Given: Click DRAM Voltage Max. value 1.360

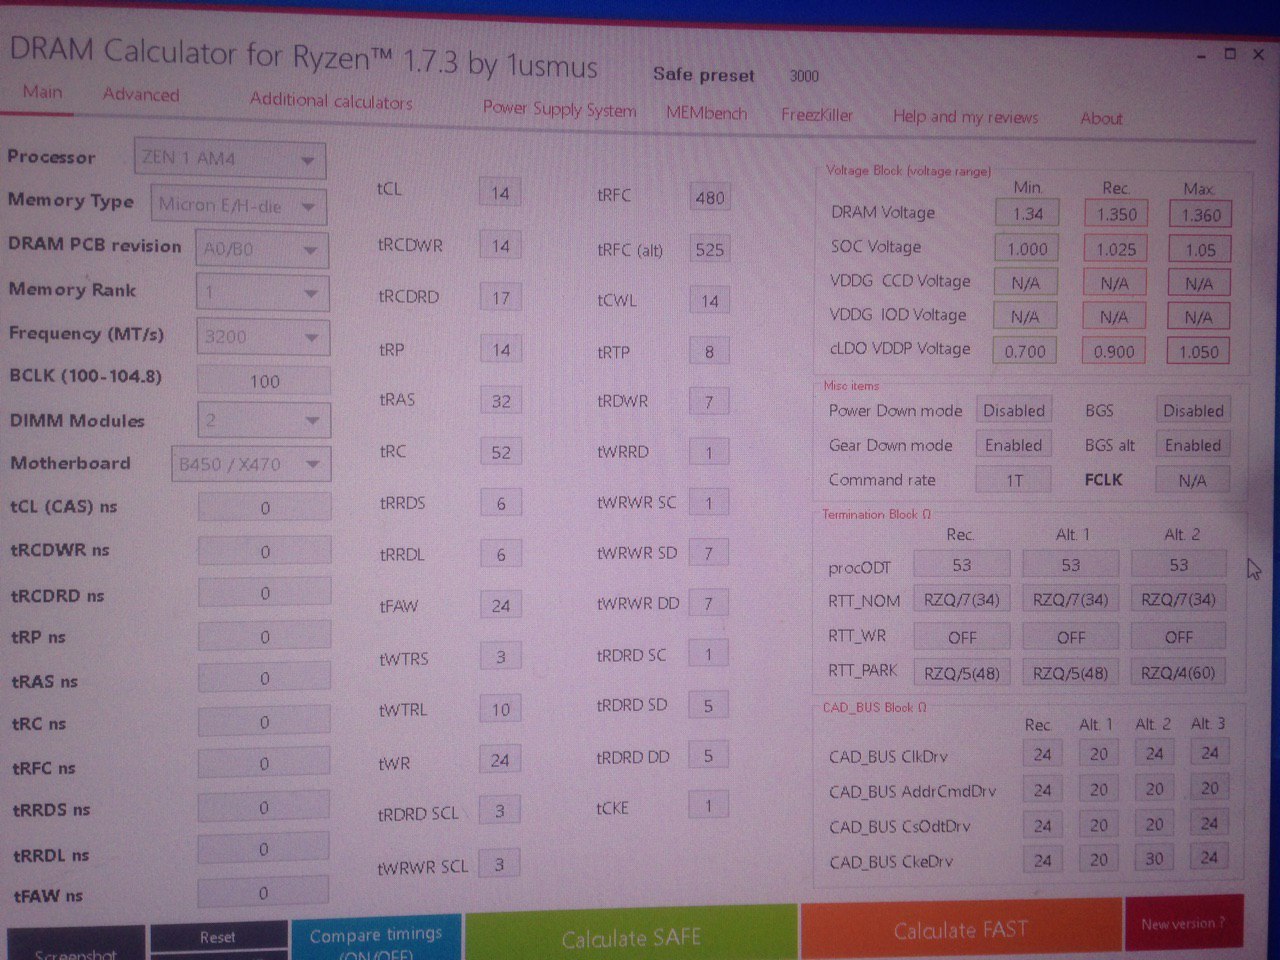Looking at the screenshot, I should pos(1200,214).
